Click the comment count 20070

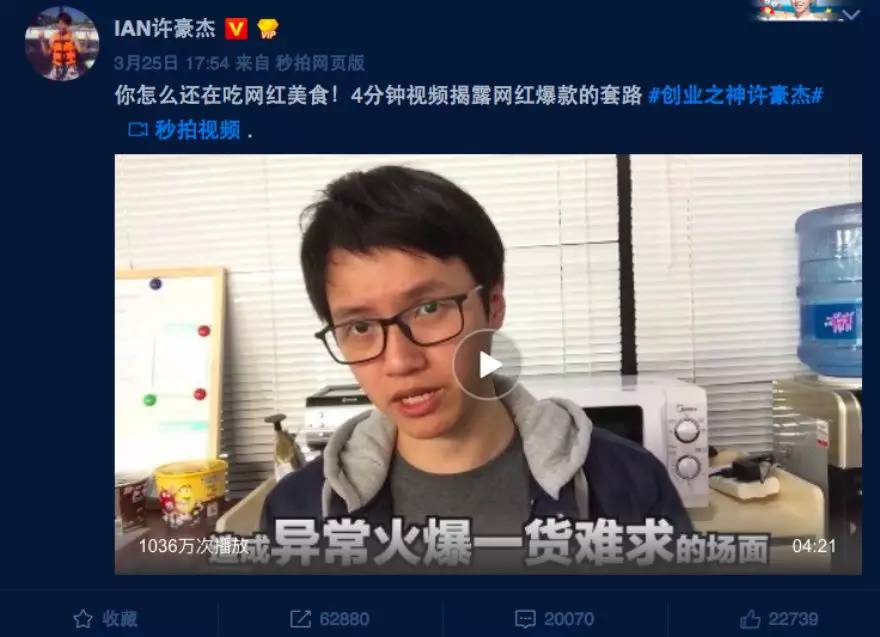(x=569, y=619)
